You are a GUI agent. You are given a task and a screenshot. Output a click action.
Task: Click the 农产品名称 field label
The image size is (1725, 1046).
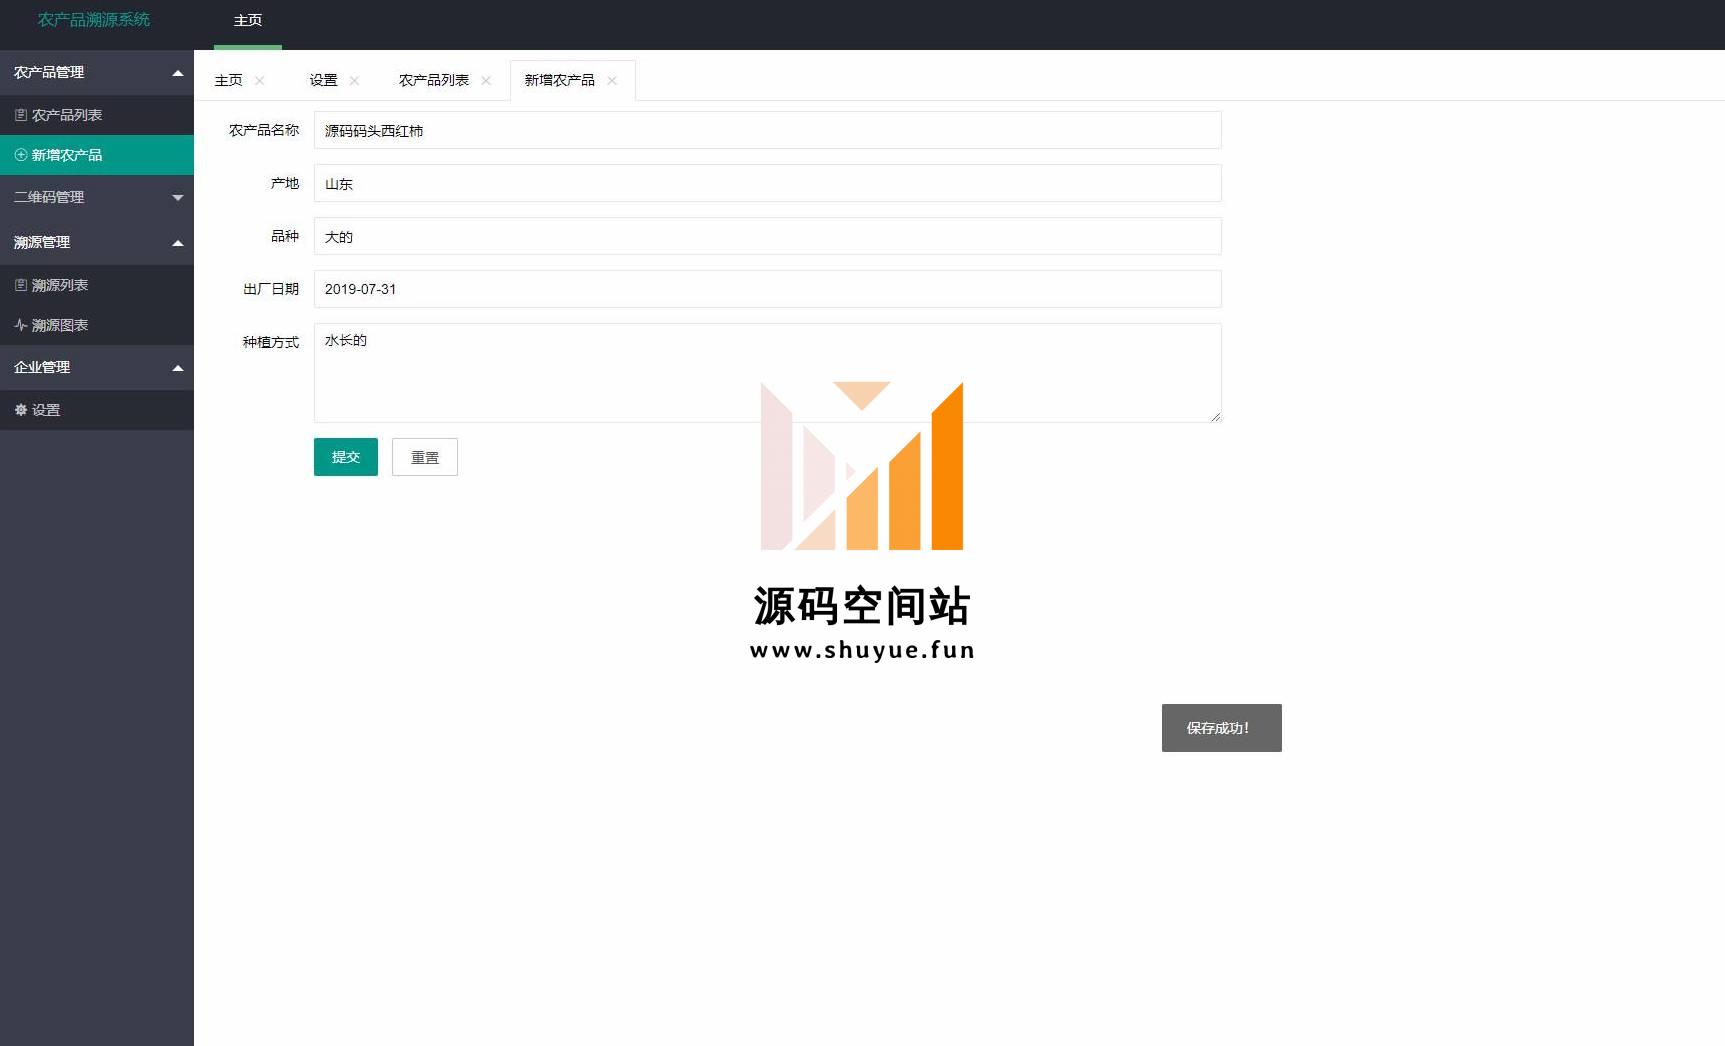[x=264, y=130]
